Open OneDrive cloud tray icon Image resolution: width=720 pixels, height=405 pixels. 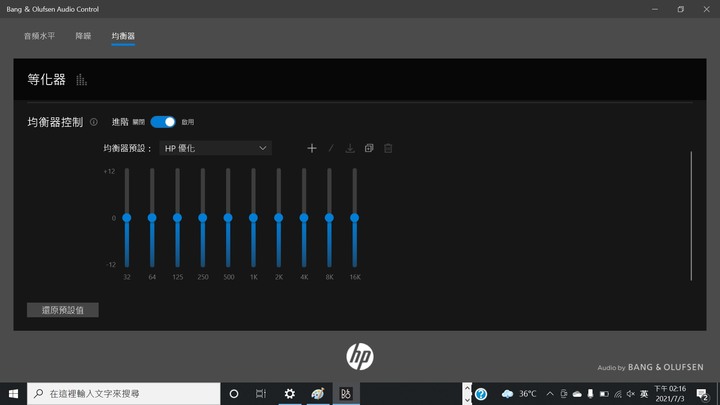point(577,394)
